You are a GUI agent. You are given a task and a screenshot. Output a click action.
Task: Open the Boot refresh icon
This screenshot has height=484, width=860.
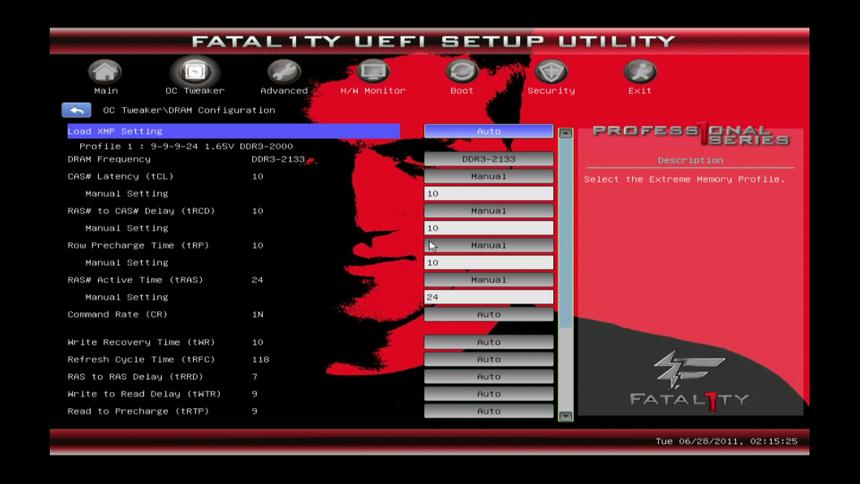(462, 71)
